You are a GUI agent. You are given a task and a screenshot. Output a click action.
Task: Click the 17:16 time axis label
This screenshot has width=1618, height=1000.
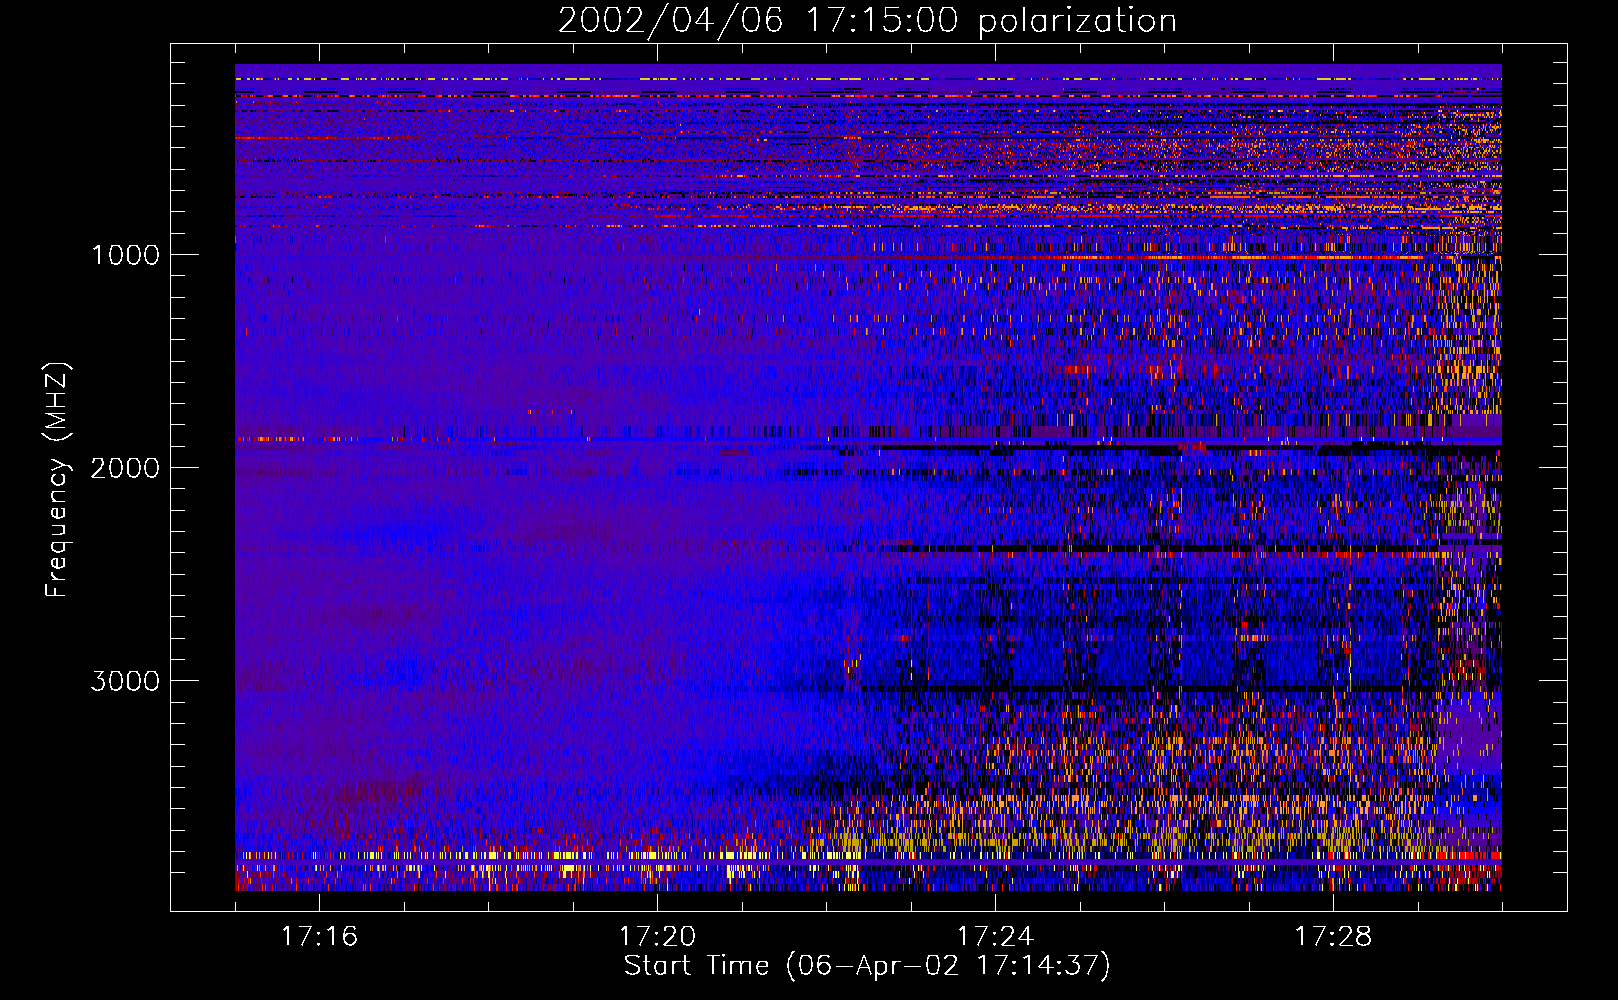pyautogui.click(x=319, y=936)
